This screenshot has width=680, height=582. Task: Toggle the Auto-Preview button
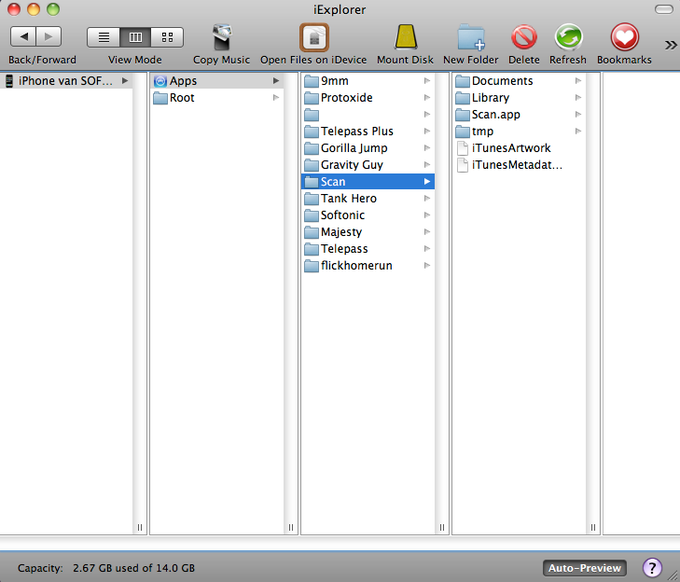point(585,568)
